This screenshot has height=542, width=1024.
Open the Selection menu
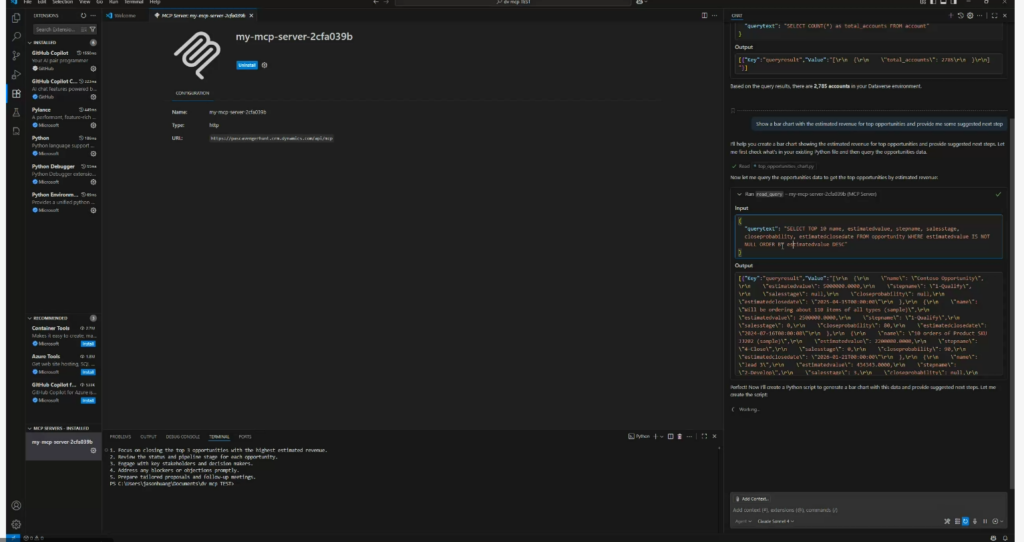tap(63, 2)
